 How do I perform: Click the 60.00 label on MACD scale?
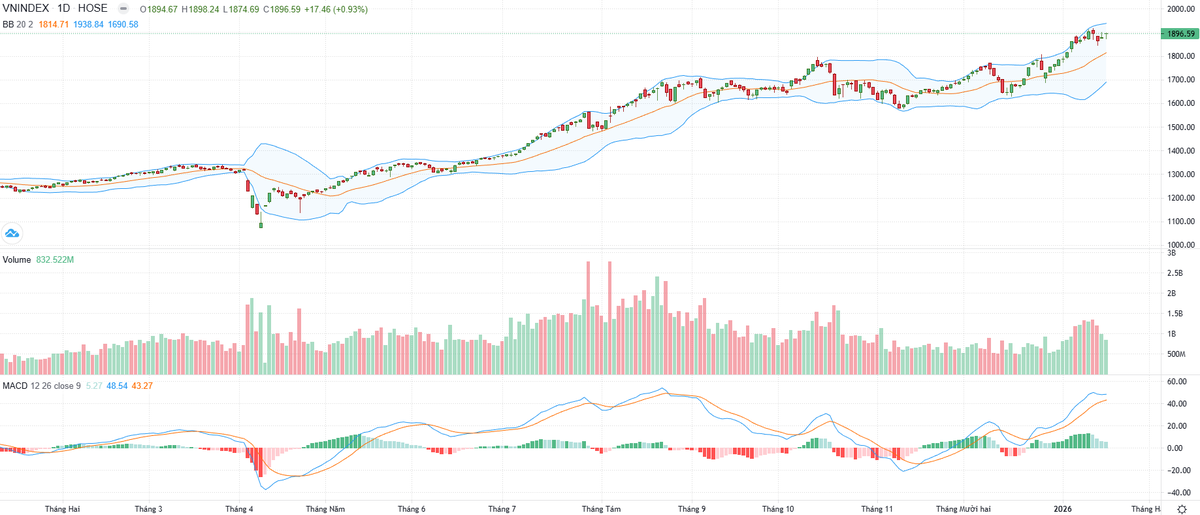[x=1176, y=382]
